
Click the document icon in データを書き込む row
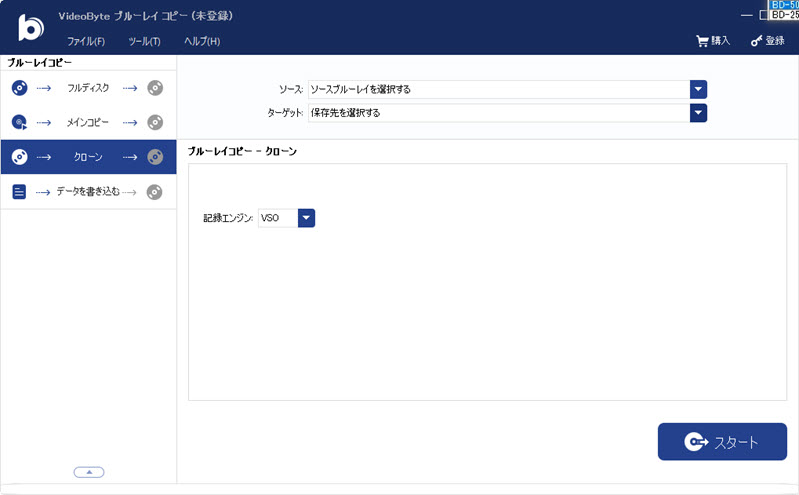tap(19, 192)
